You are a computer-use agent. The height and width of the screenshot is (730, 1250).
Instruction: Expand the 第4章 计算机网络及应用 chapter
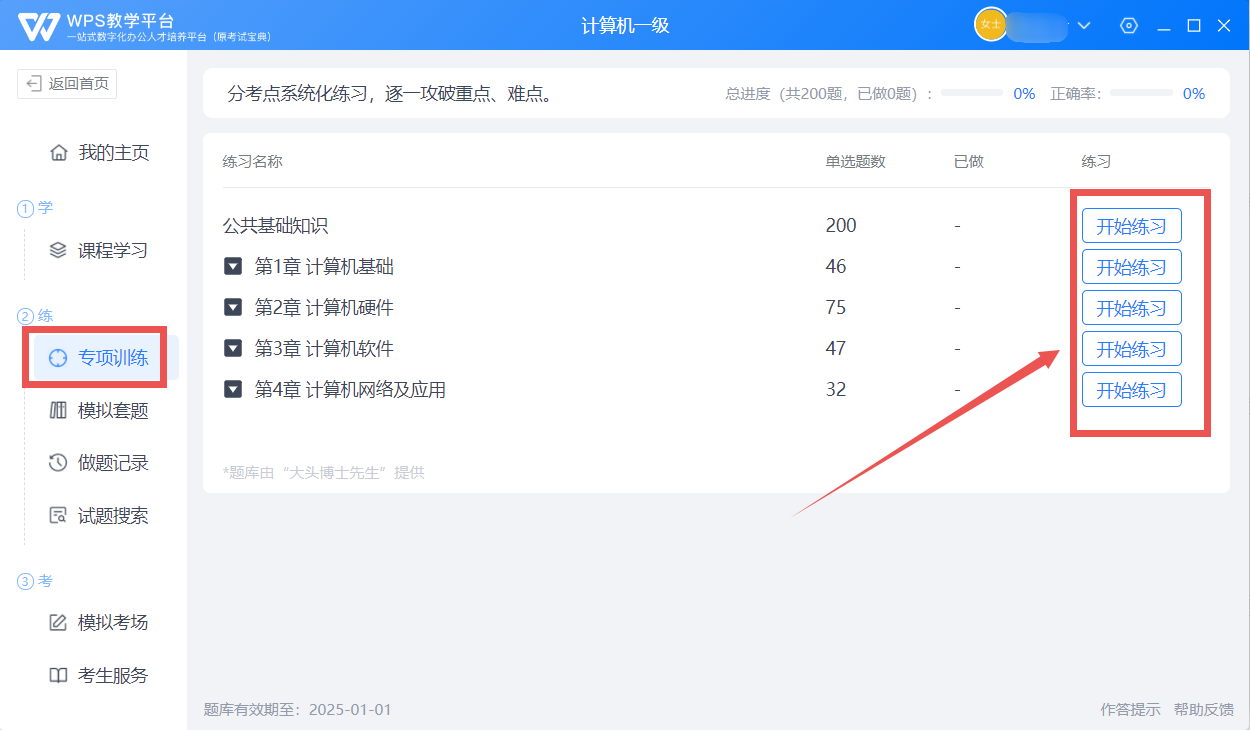click(233, 389)
